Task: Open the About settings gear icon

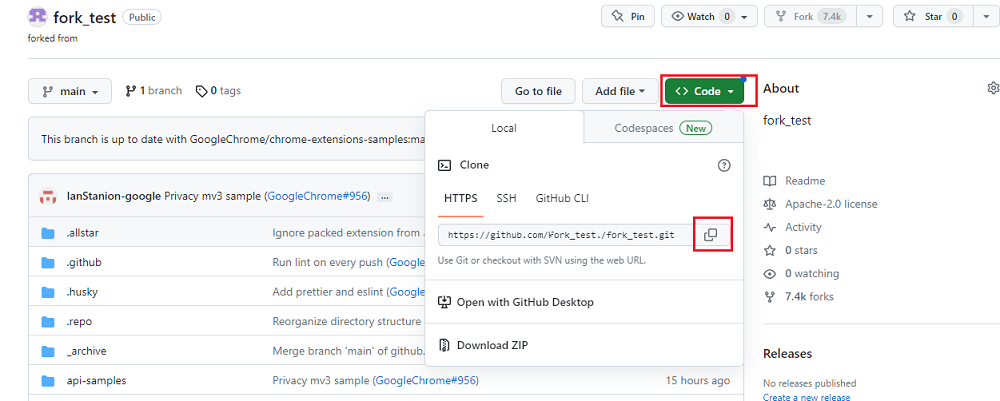Action: point(992,88)
